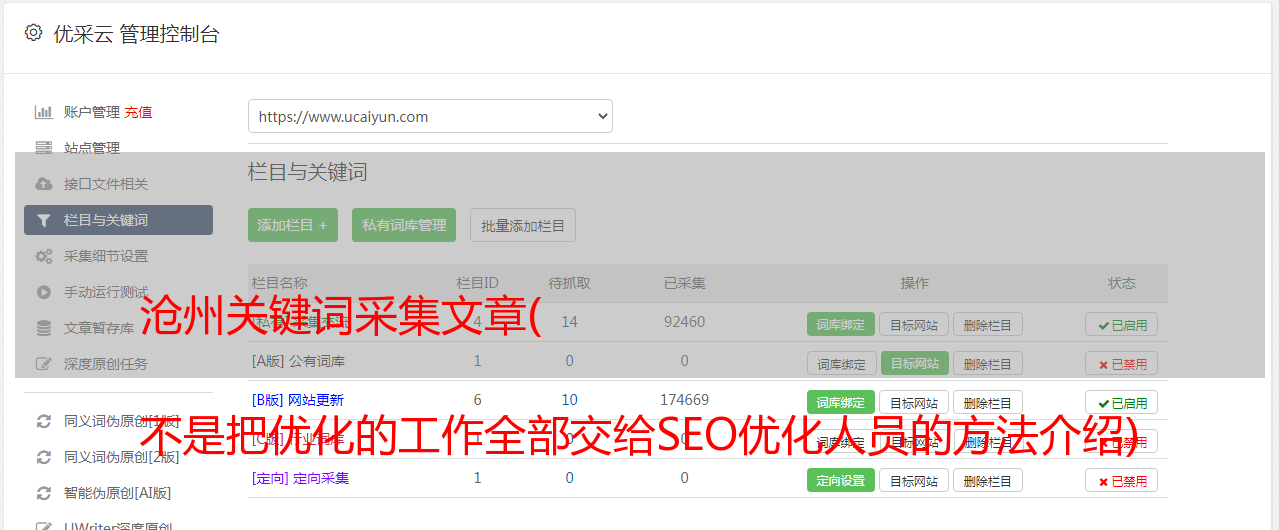Image resolution: width=1279 pixels, height=530 pixels.
Task: Click 定向设置 for [定向] 定向采集
Action: [x=841, y=481]
